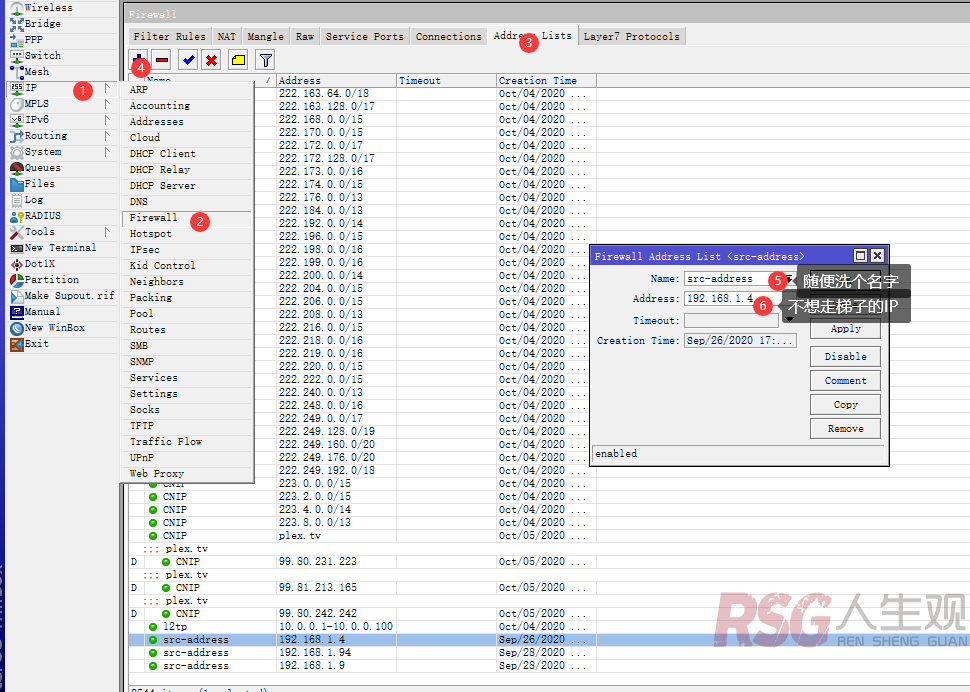Switch to the NAT tab
This screenshot has width=970, height=692.
(226, 36)
